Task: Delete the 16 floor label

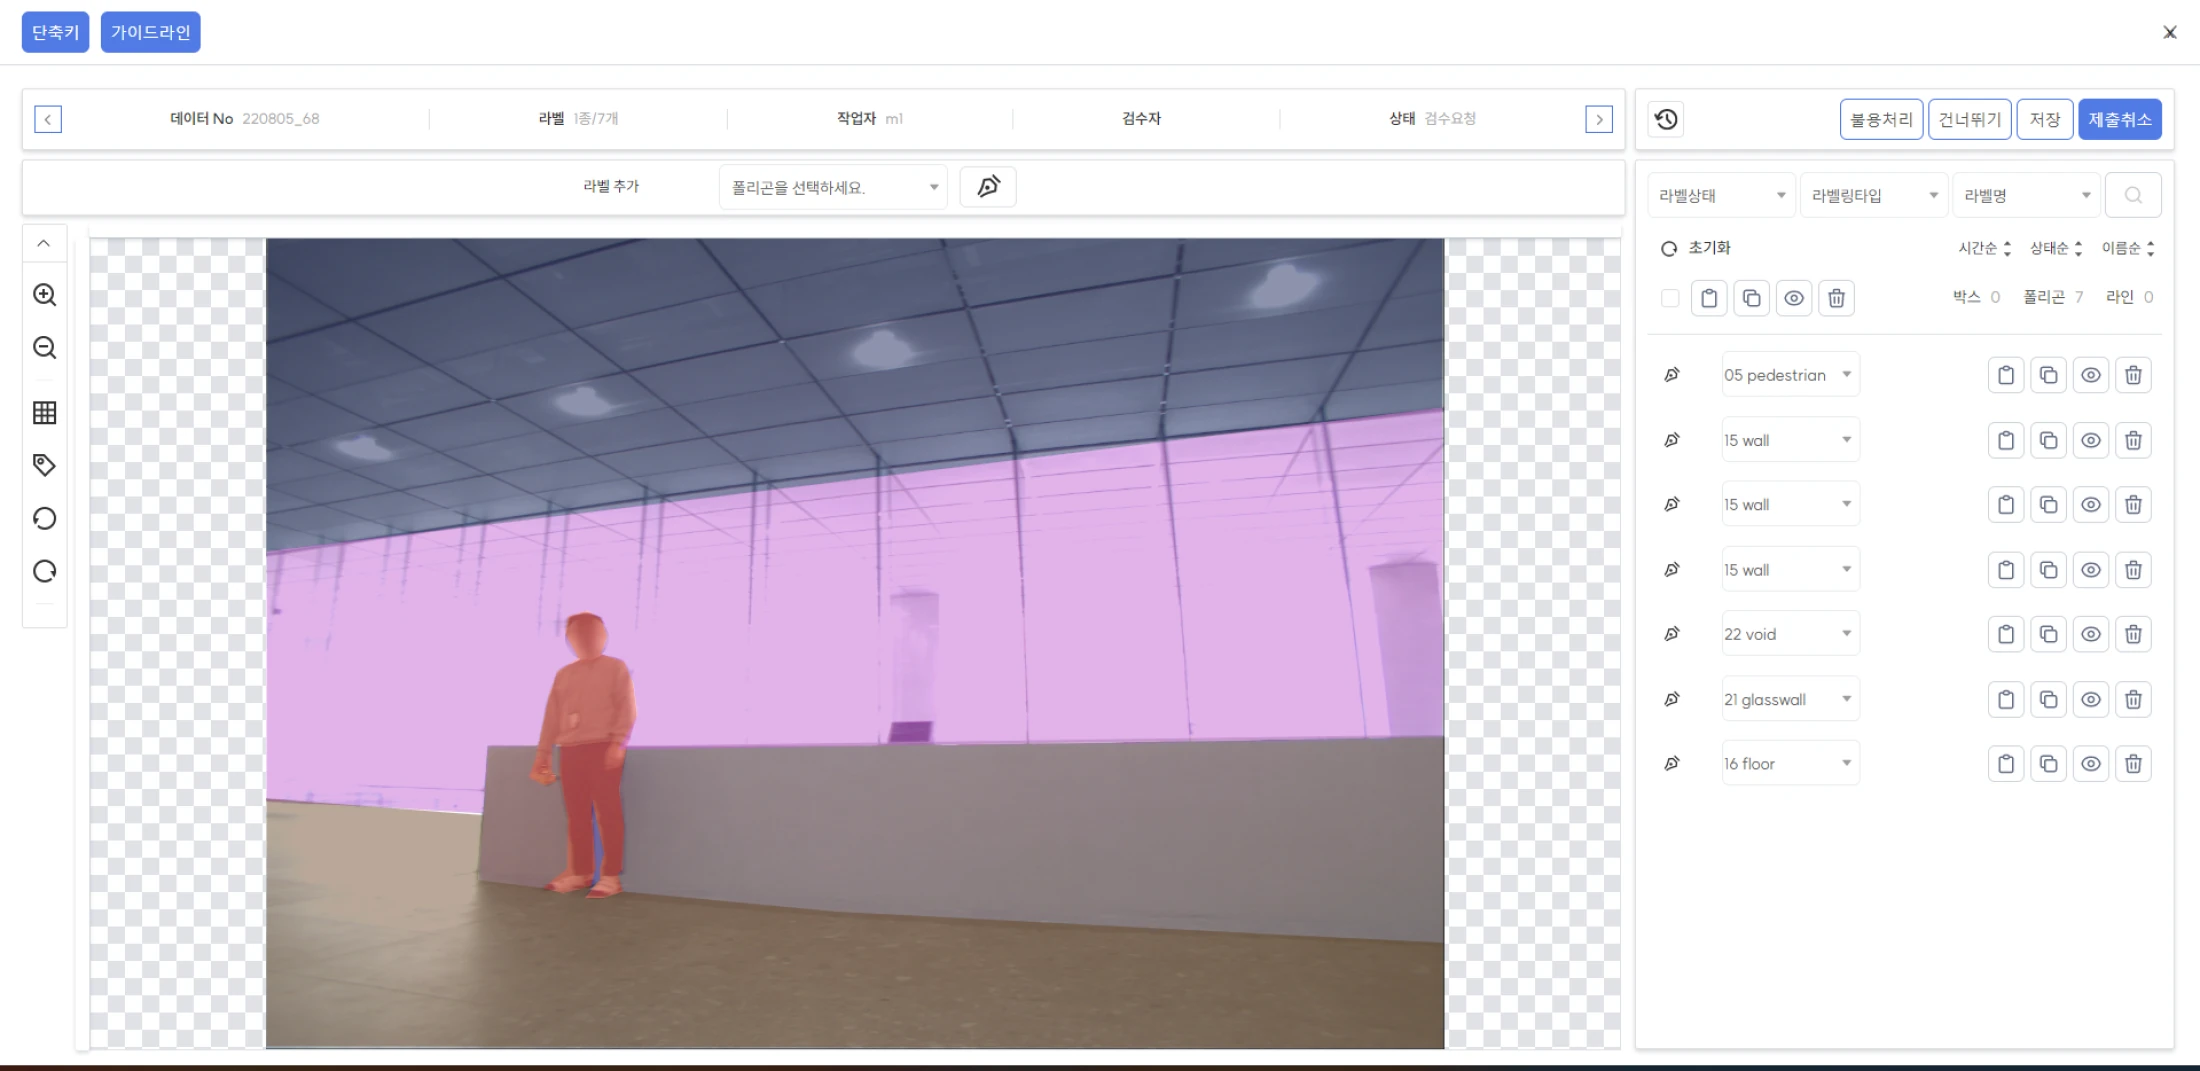Action: [x=2133, y=764]
